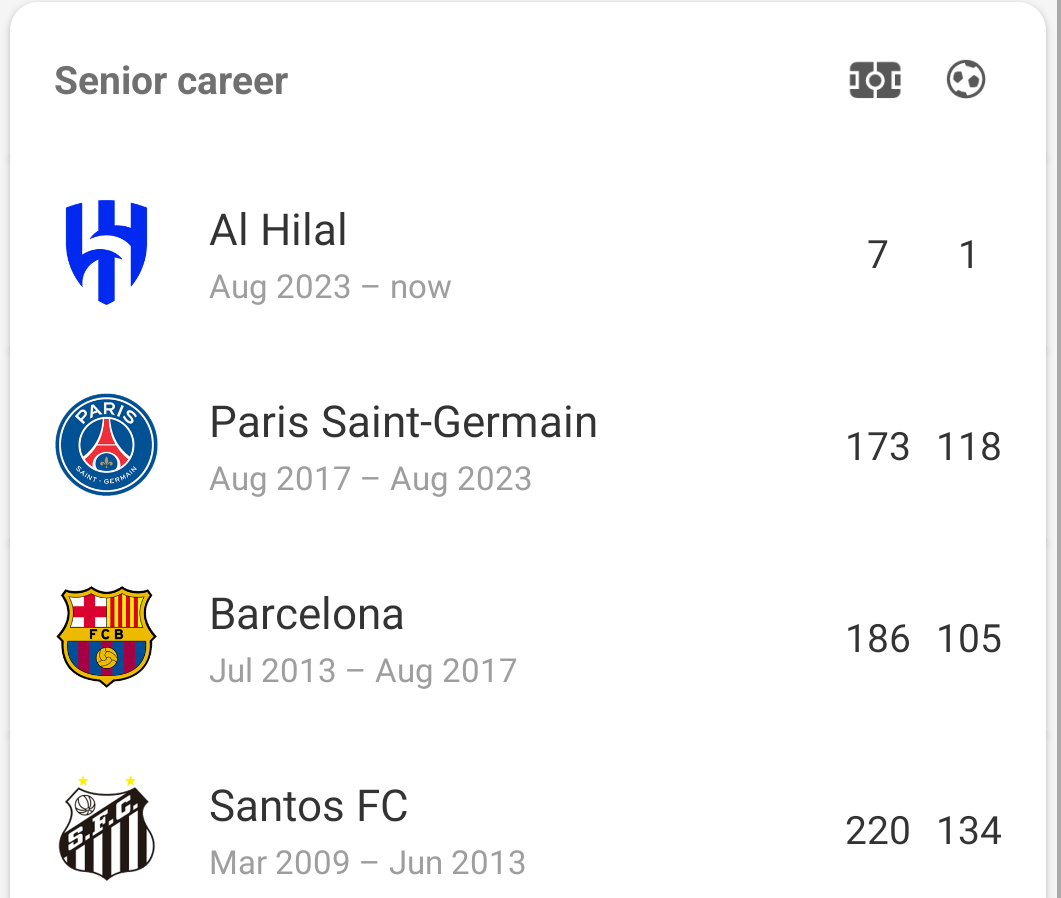1061x898 pixels.
Task: Click the Barcelona FCB crest
Action: tap(106, 637)
